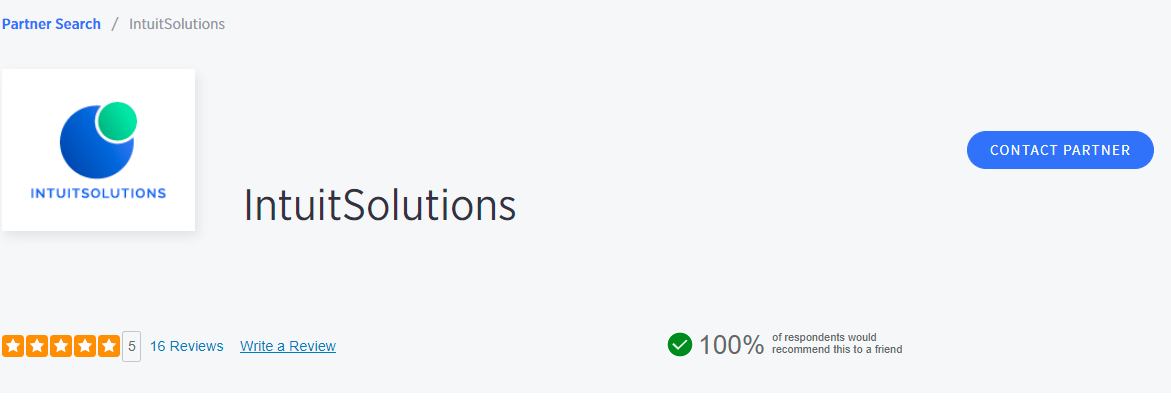Click the green recommendation checkmark icon
Viewport: 1171px width, 418px height.
[680, 345]
